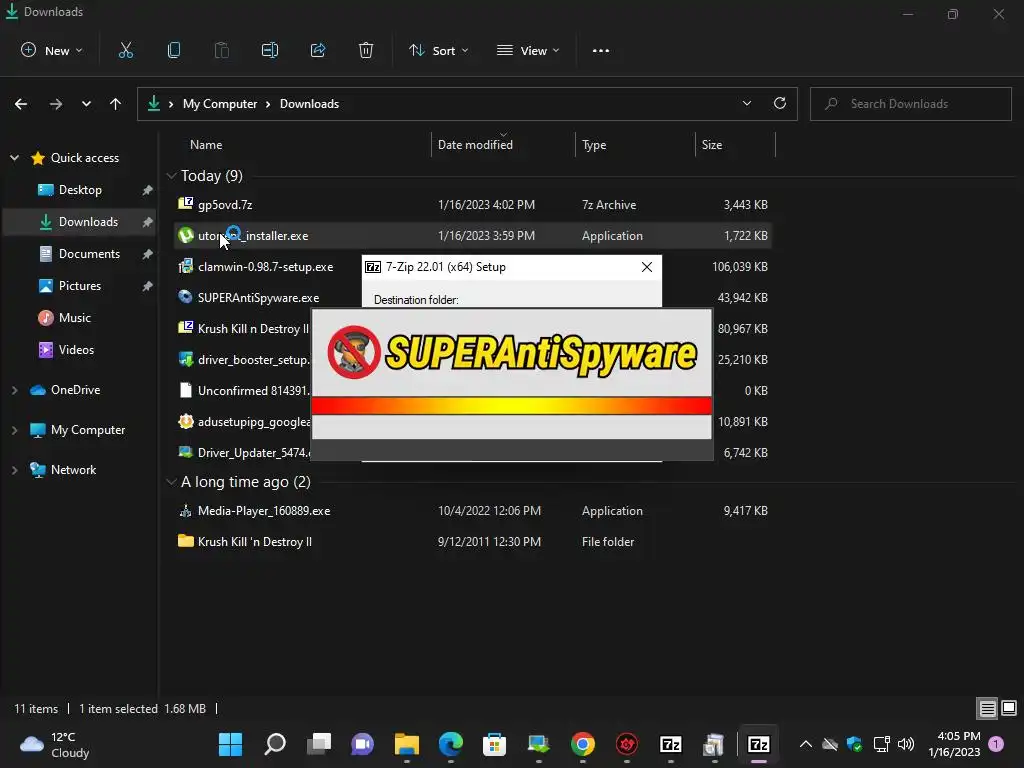Click the active 7z setup taskbar icon
The height and width of the screenshot is (768, 1024).
(758, 744)
